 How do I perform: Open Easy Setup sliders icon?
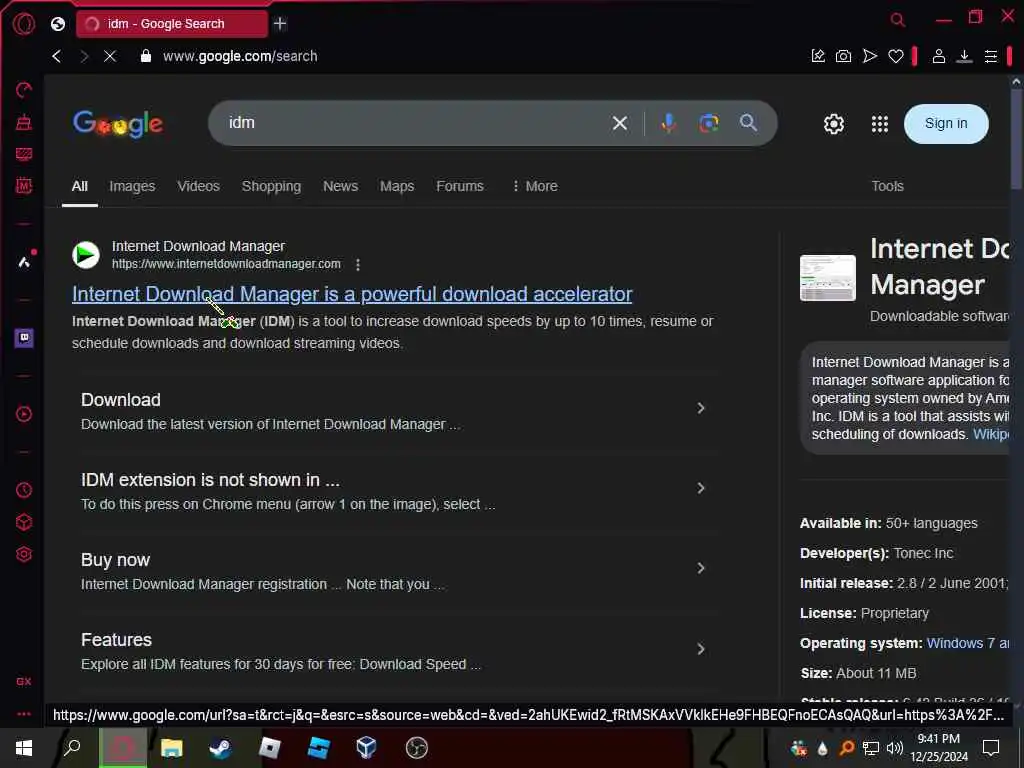991,57
